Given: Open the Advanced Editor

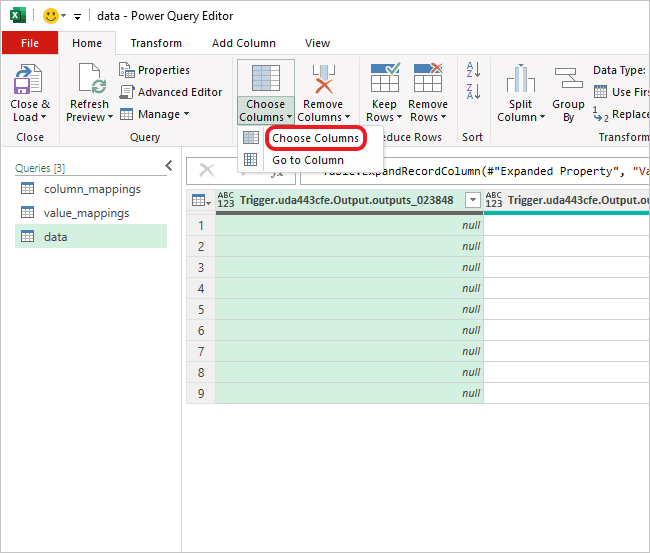Looking at the screenshot, I should pos(171,92).
